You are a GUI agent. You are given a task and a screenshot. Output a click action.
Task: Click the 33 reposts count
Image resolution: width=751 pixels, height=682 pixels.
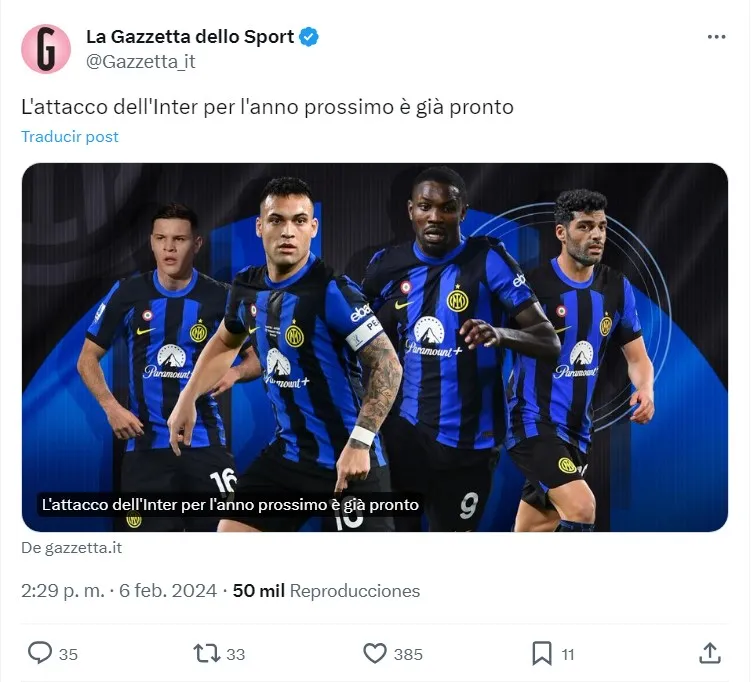pyautogui.click(x=235, y=654)
